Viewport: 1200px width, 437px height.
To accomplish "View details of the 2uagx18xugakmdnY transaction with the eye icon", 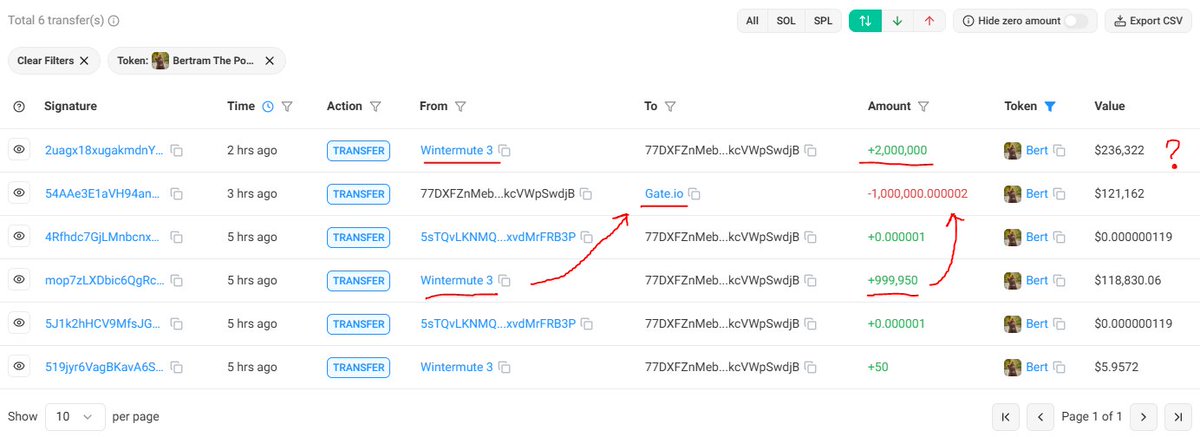I will point(18,150).
